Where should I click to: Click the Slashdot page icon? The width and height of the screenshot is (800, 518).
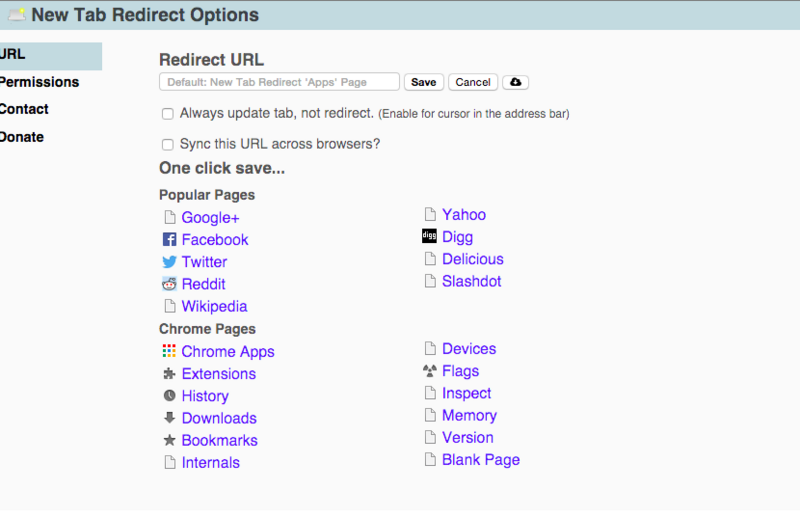click(430, 281)
